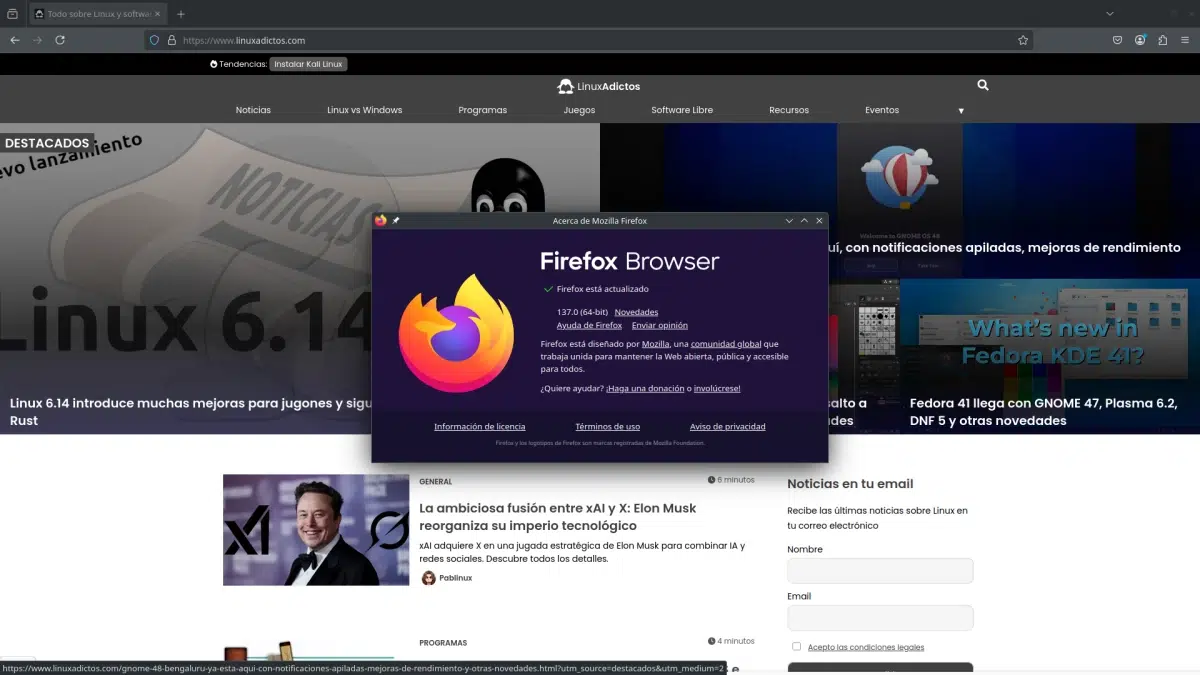Viewport: 1200px width, 675px height.
Task: Click the search magnifier on LinuxAdictos
Action: coord(982,85)
